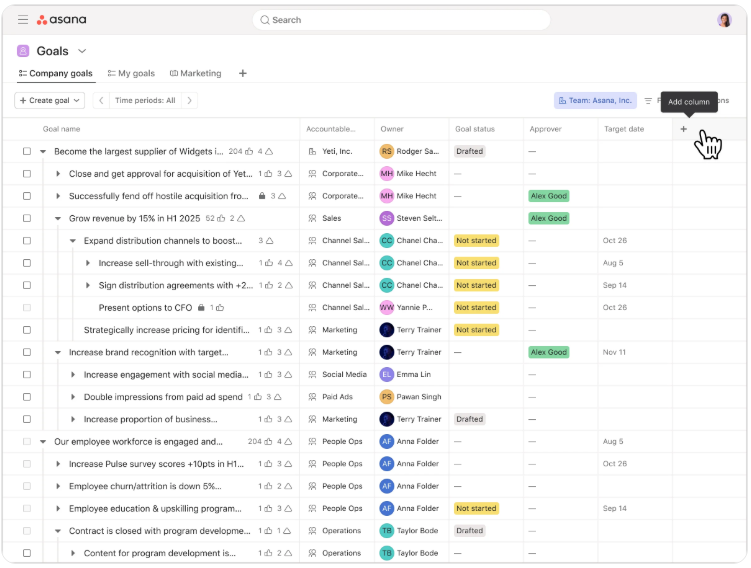The height and width of the screenshot is (568, 751).
Task: Click search magnifier icon
Action: [264, 20]
